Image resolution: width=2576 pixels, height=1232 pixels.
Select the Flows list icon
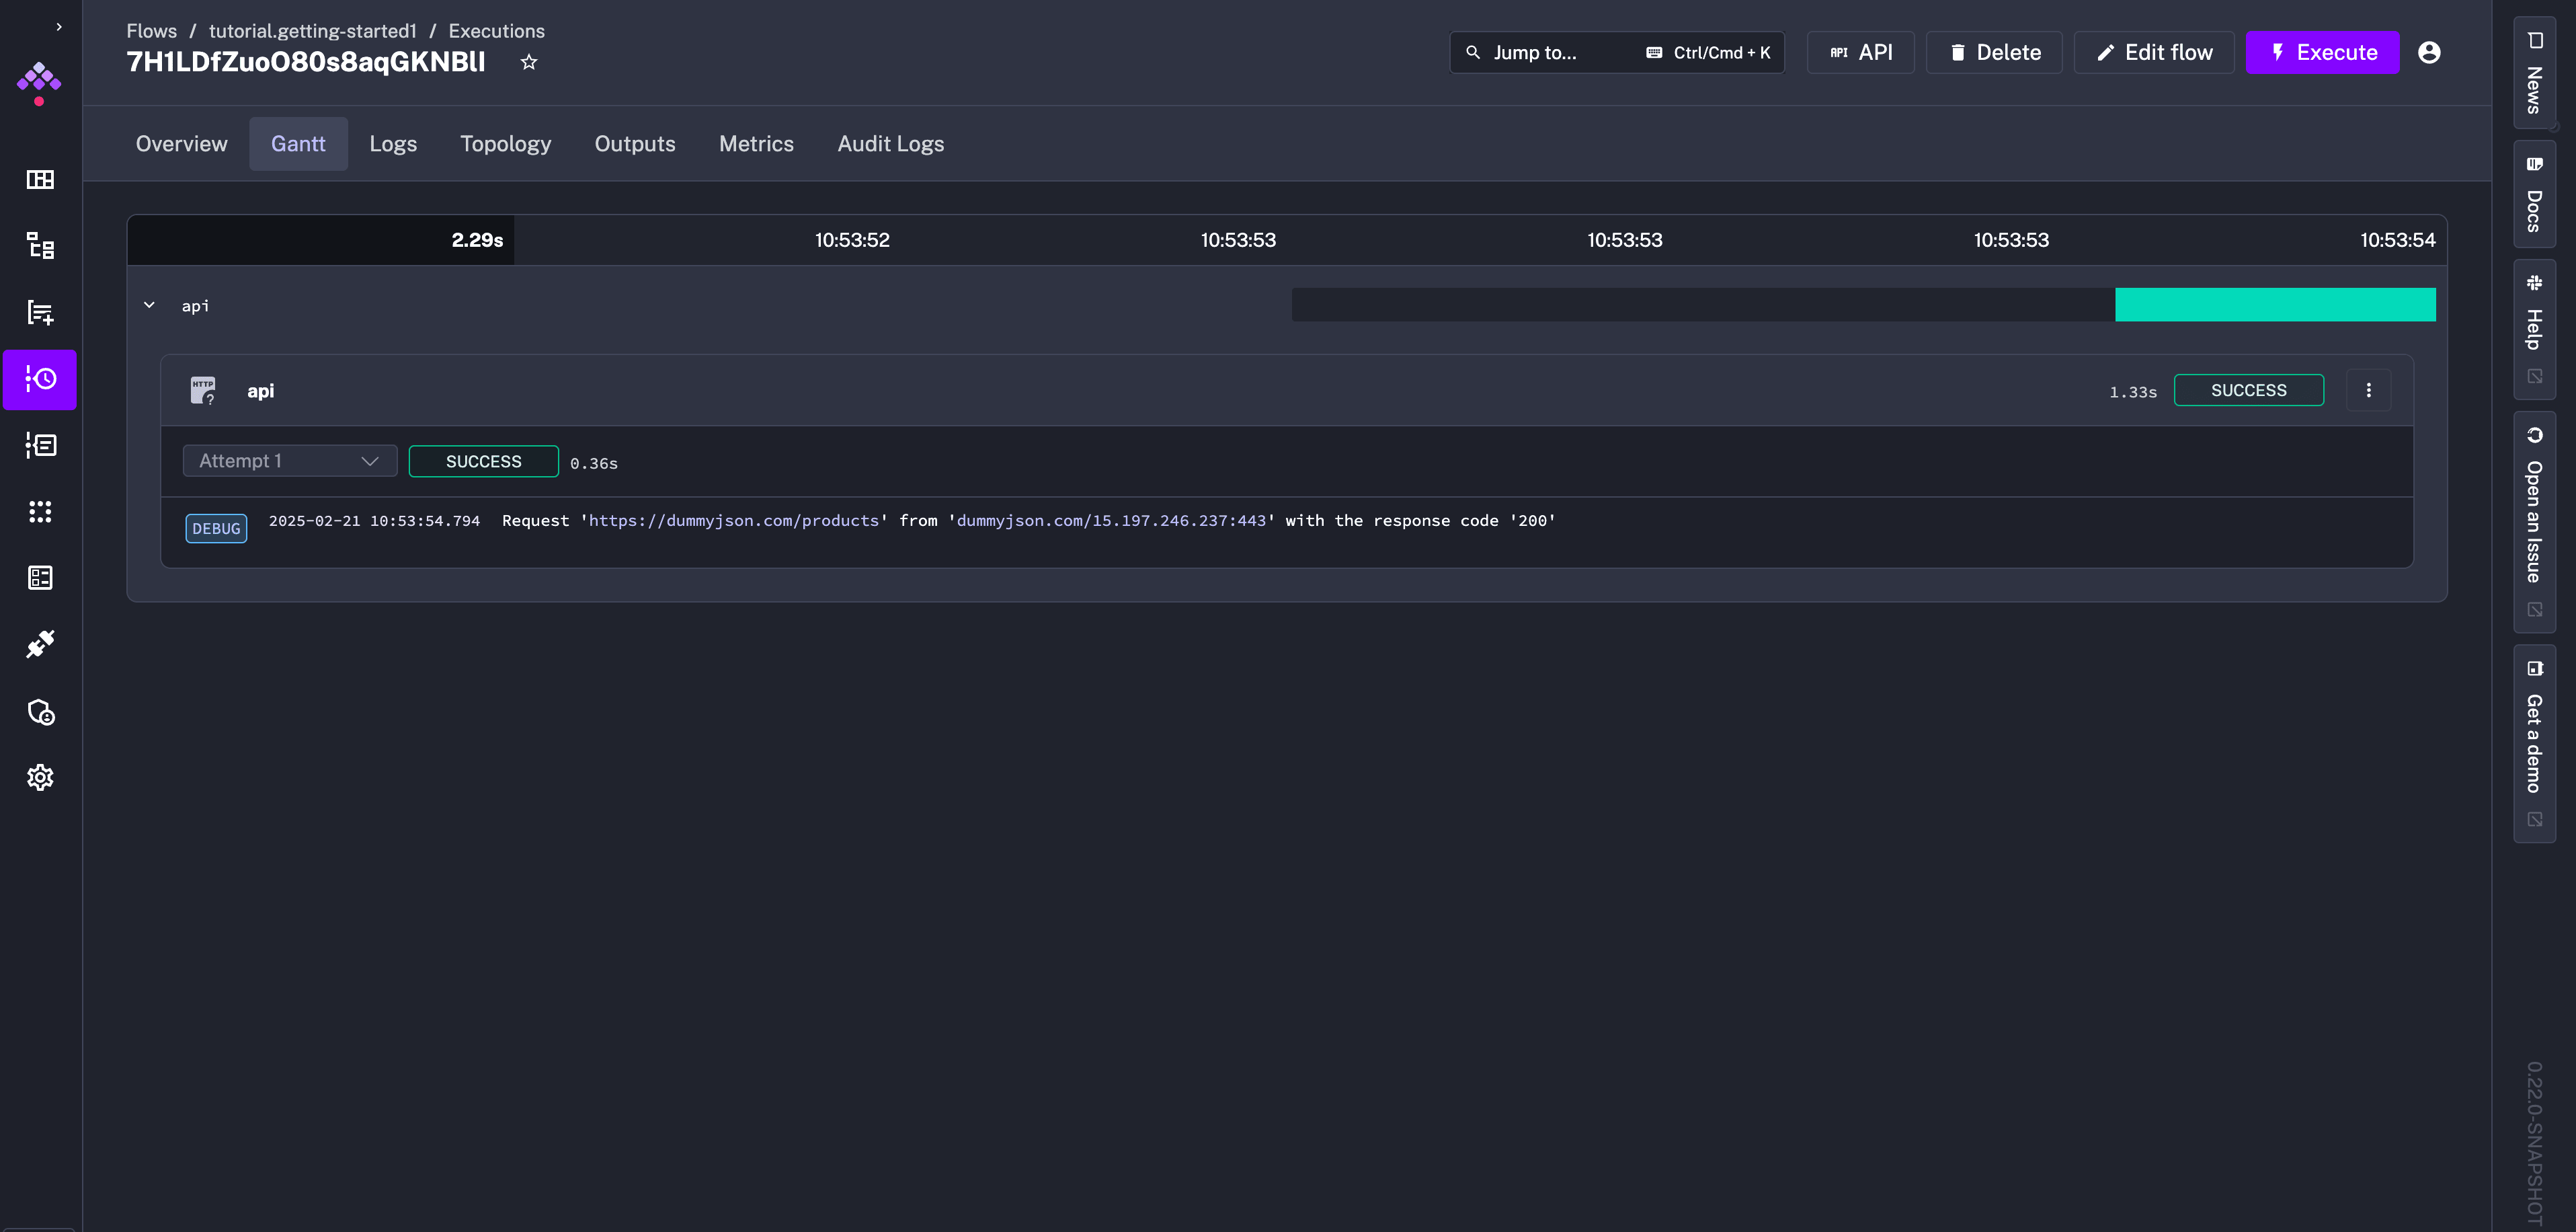pos(40,246)
